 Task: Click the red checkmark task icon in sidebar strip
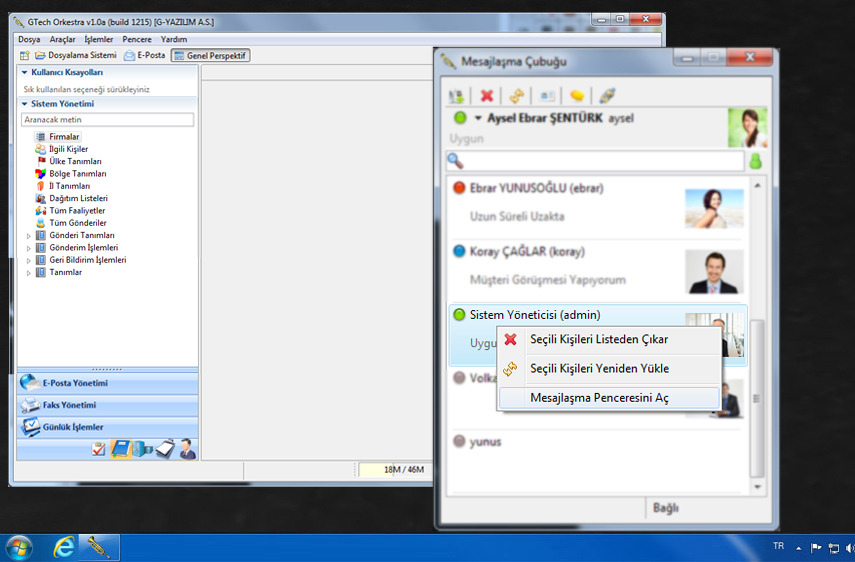(x=98, y=449)
